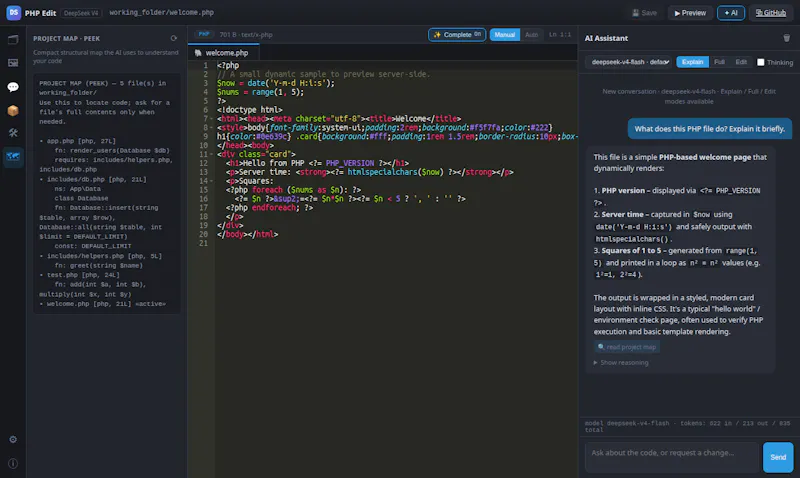
Task: Expand Show reasoning disclosure
Action: coord(621,363)
